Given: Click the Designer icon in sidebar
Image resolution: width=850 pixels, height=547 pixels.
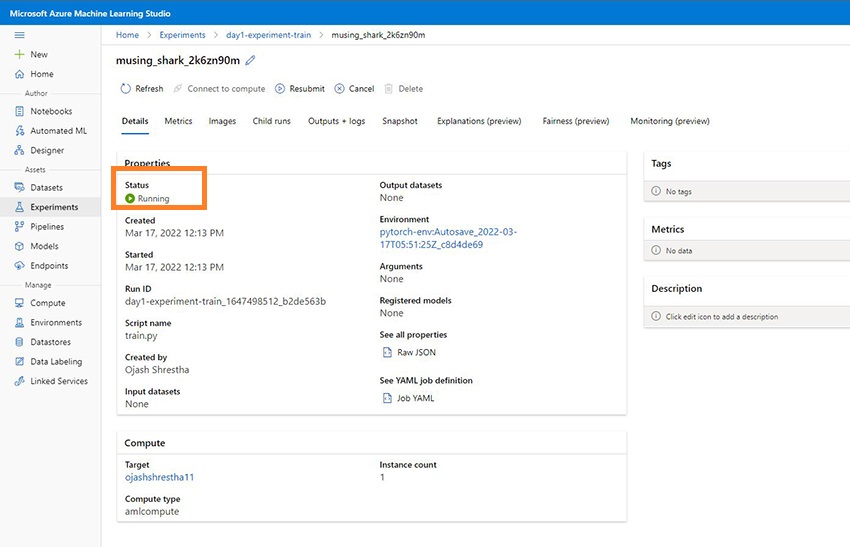Looking at the screenshot, I should 20,150.
